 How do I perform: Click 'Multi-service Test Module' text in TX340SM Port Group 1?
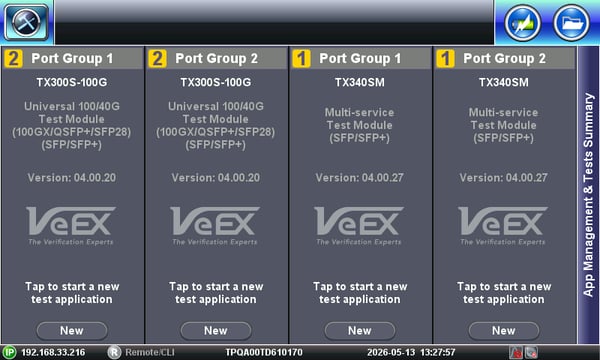(x=359, y=119)
